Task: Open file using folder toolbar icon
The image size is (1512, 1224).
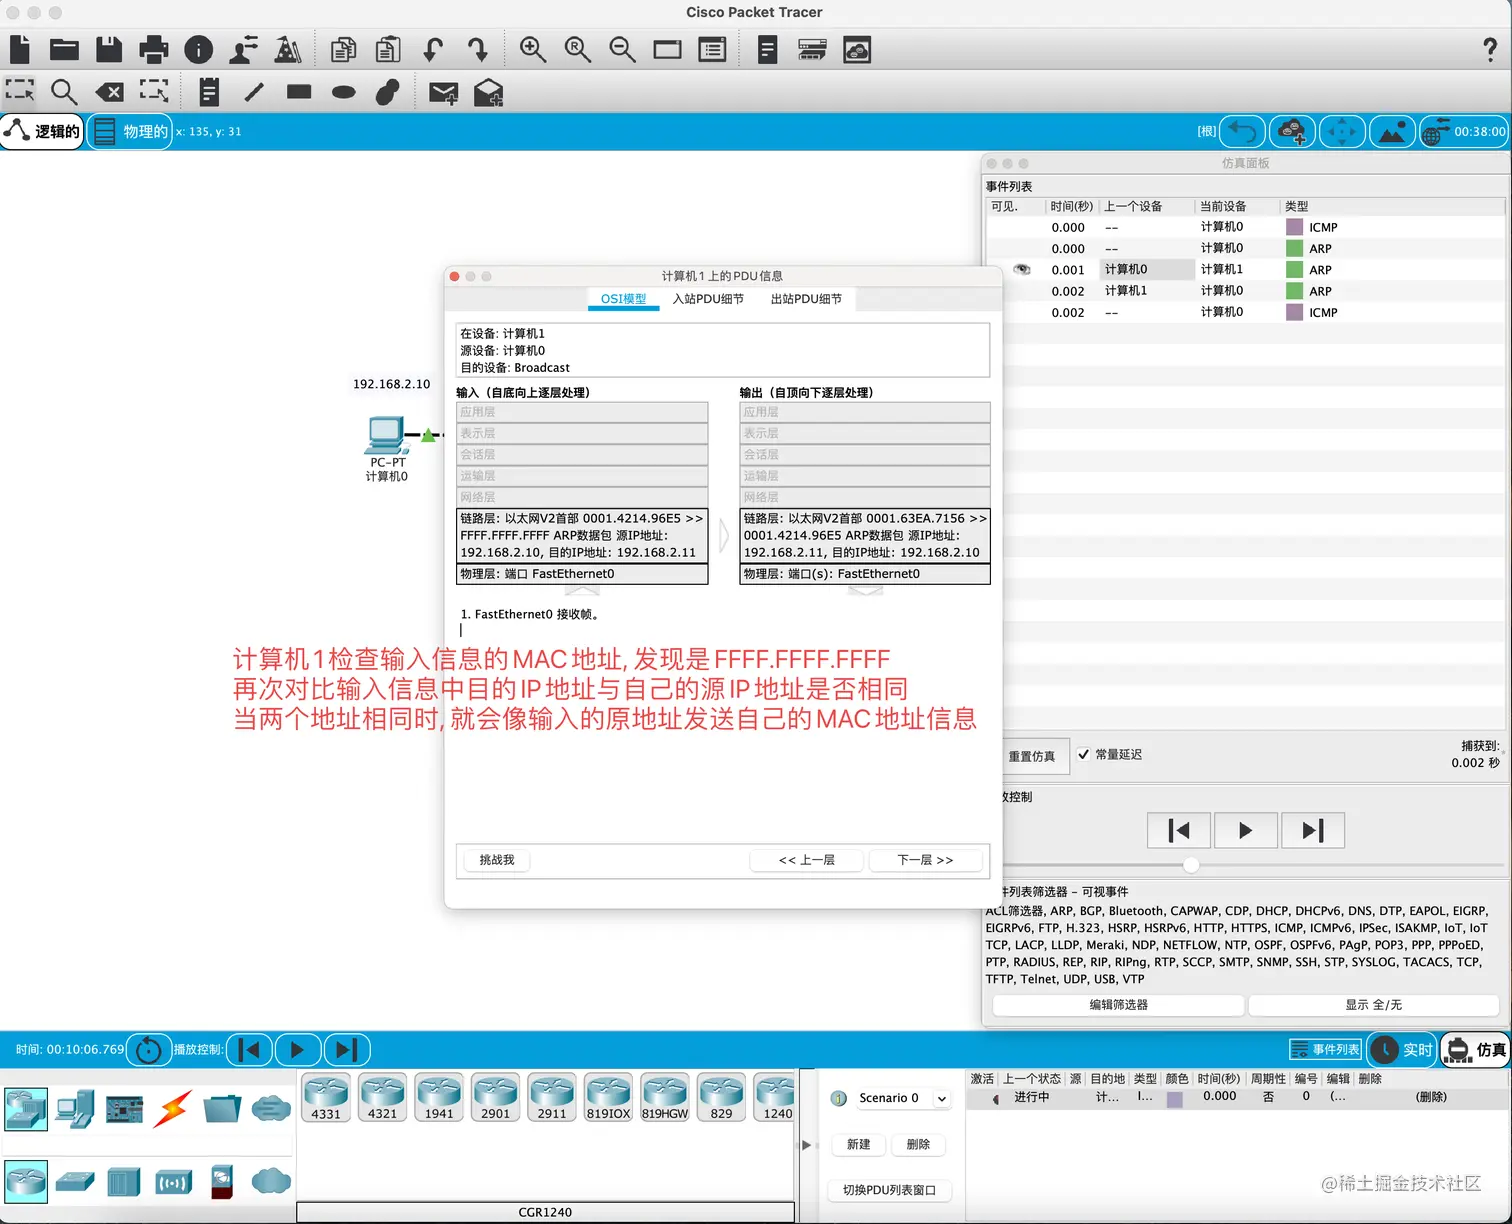Action: 64,49
